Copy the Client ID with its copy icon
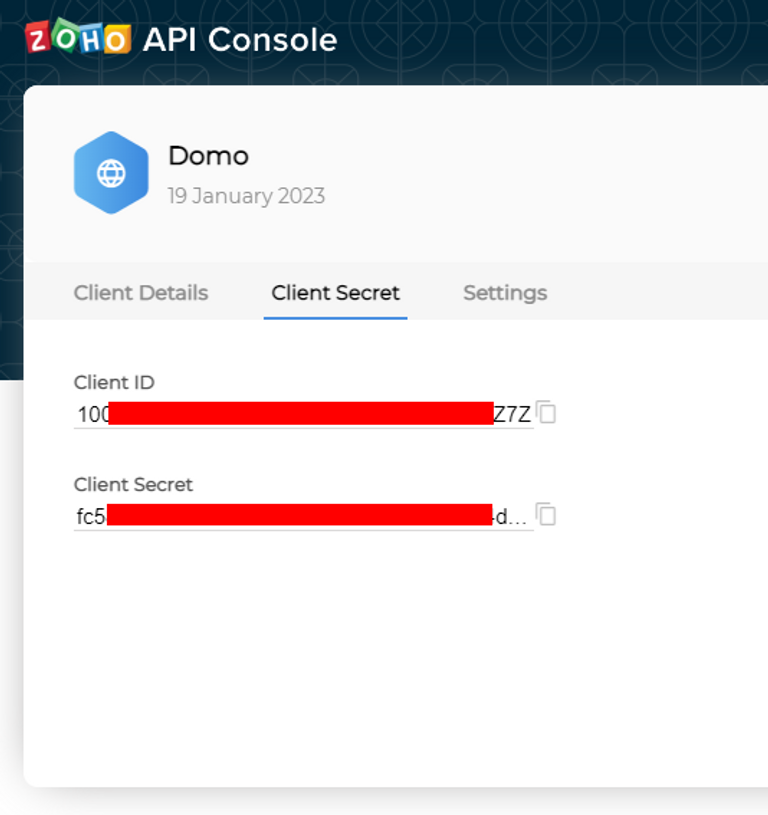 (x=546, y=413)
